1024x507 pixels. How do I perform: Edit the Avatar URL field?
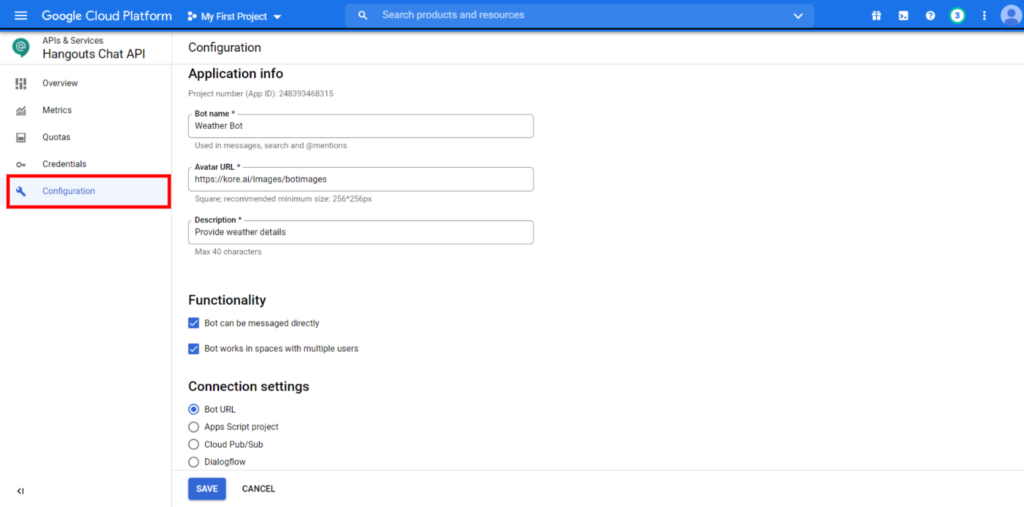coord(360,179)
